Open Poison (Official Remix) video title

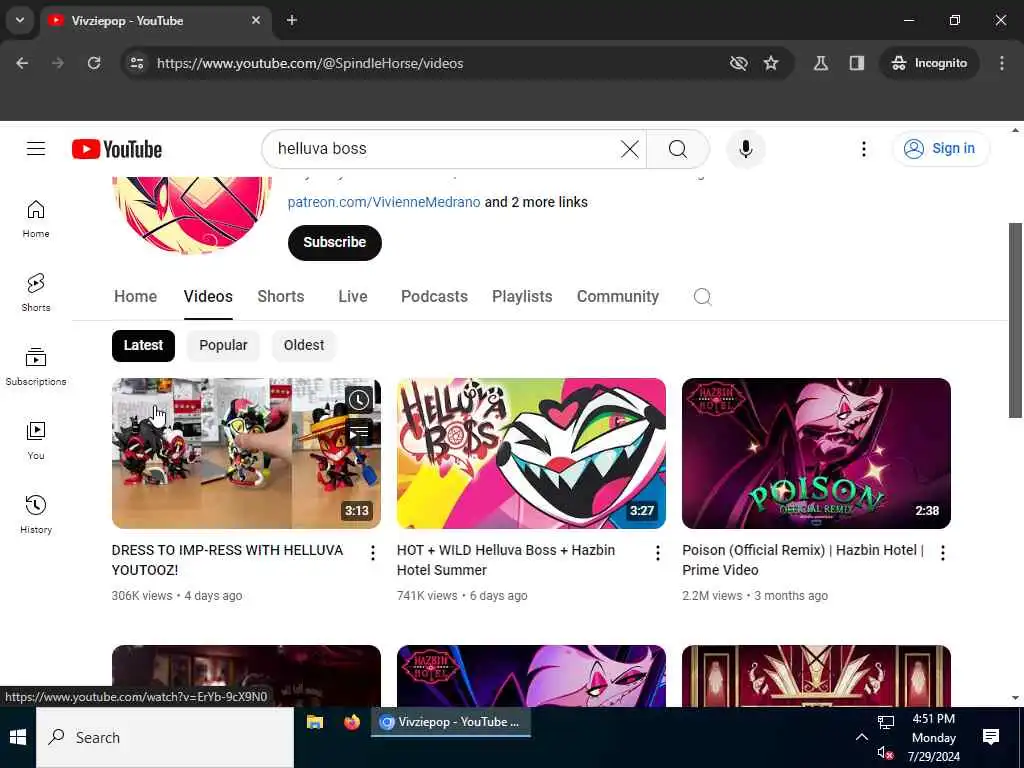803,560
